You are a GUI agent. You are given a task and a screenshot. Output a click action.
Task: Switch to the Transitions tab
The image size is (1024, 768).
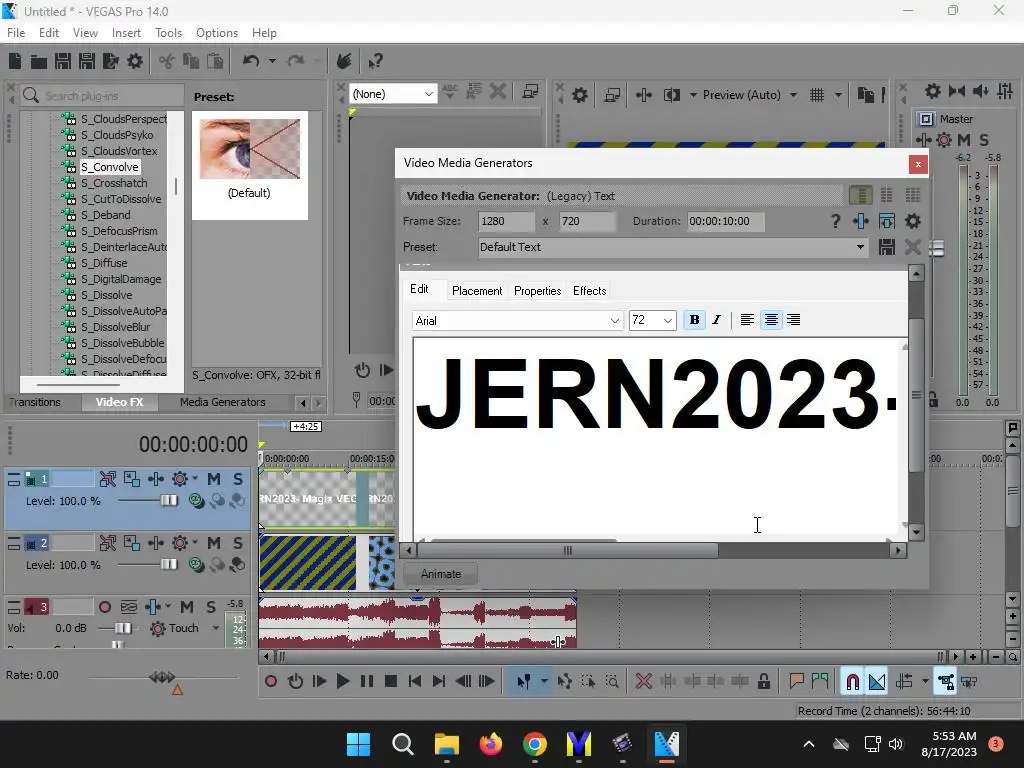[x=35, y=402]
